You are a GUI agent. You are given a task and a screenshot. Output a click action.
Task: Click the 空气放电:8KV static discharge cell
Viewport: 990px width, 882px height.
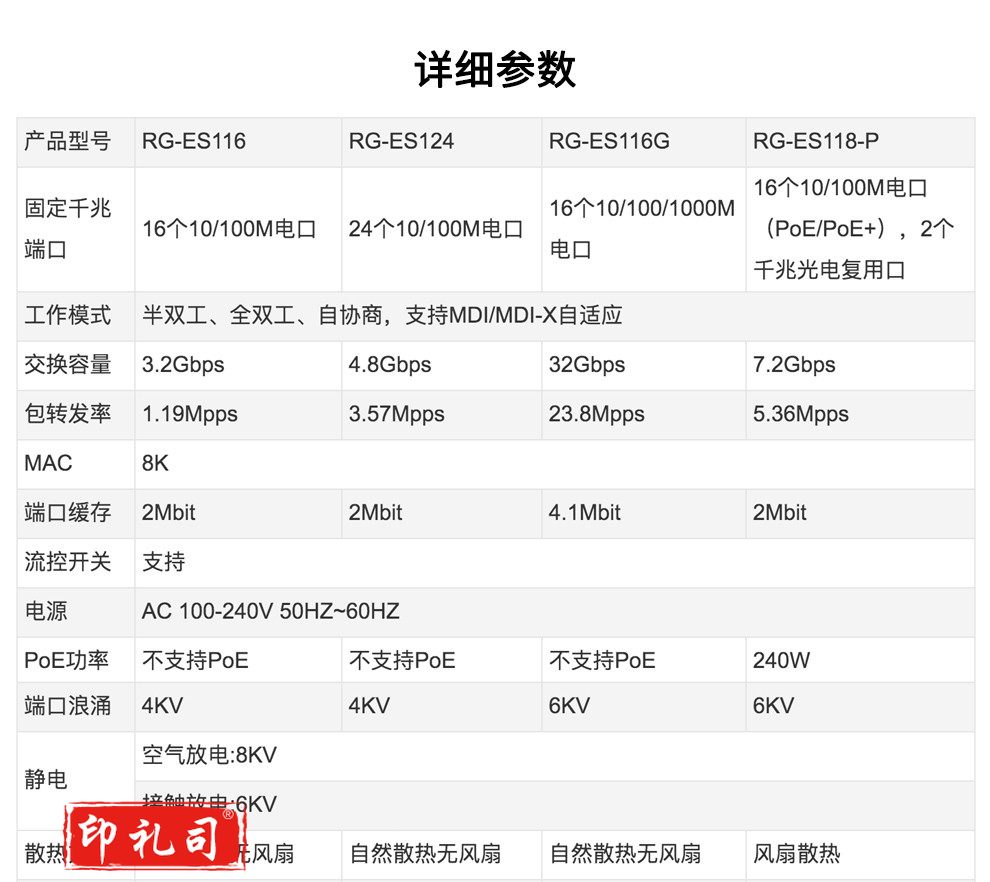coord(209,755)
